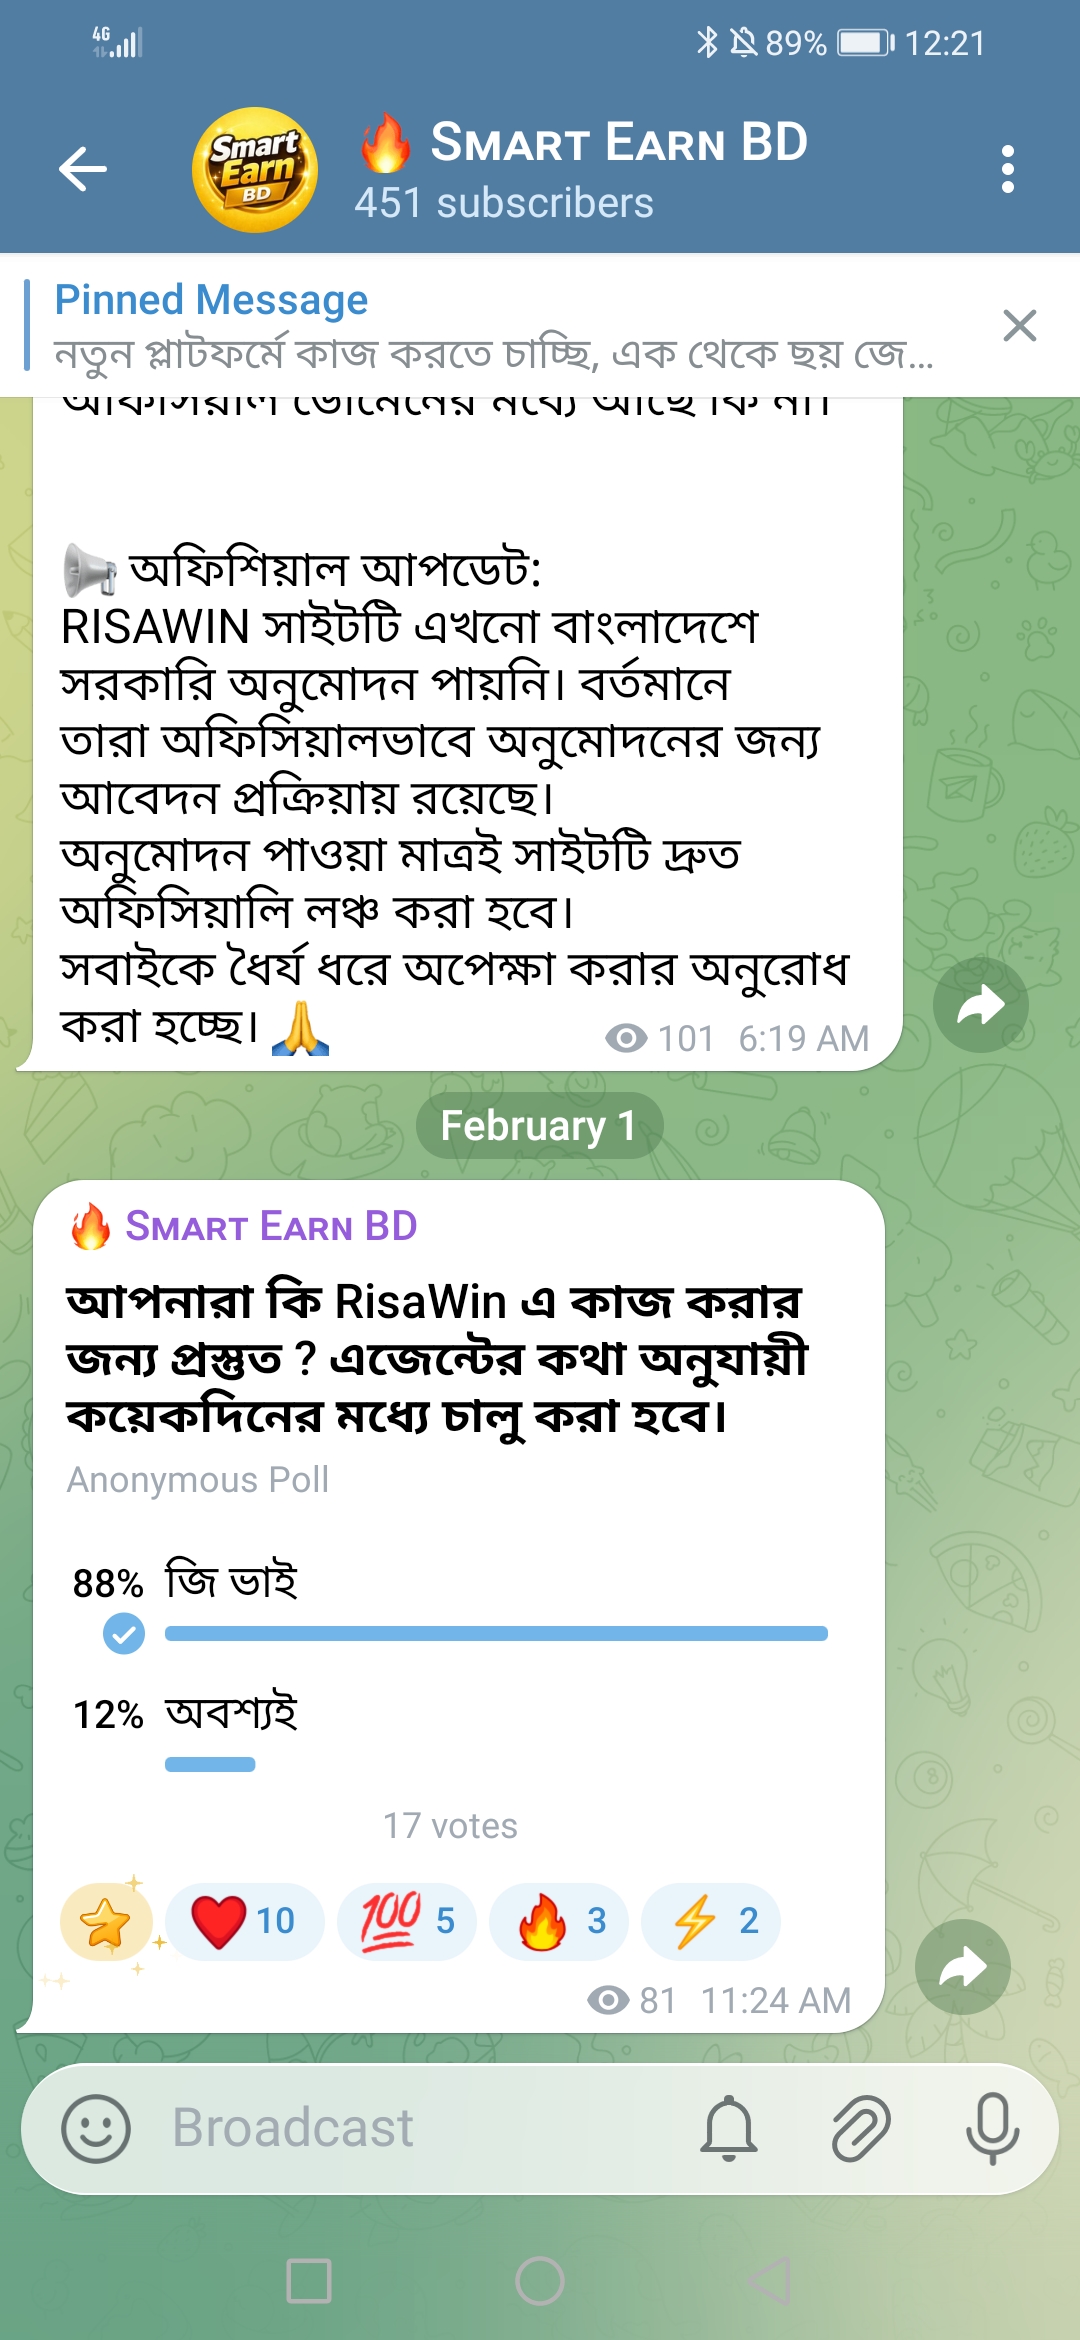Tap the microphone voice record icon

[992, 2129]
